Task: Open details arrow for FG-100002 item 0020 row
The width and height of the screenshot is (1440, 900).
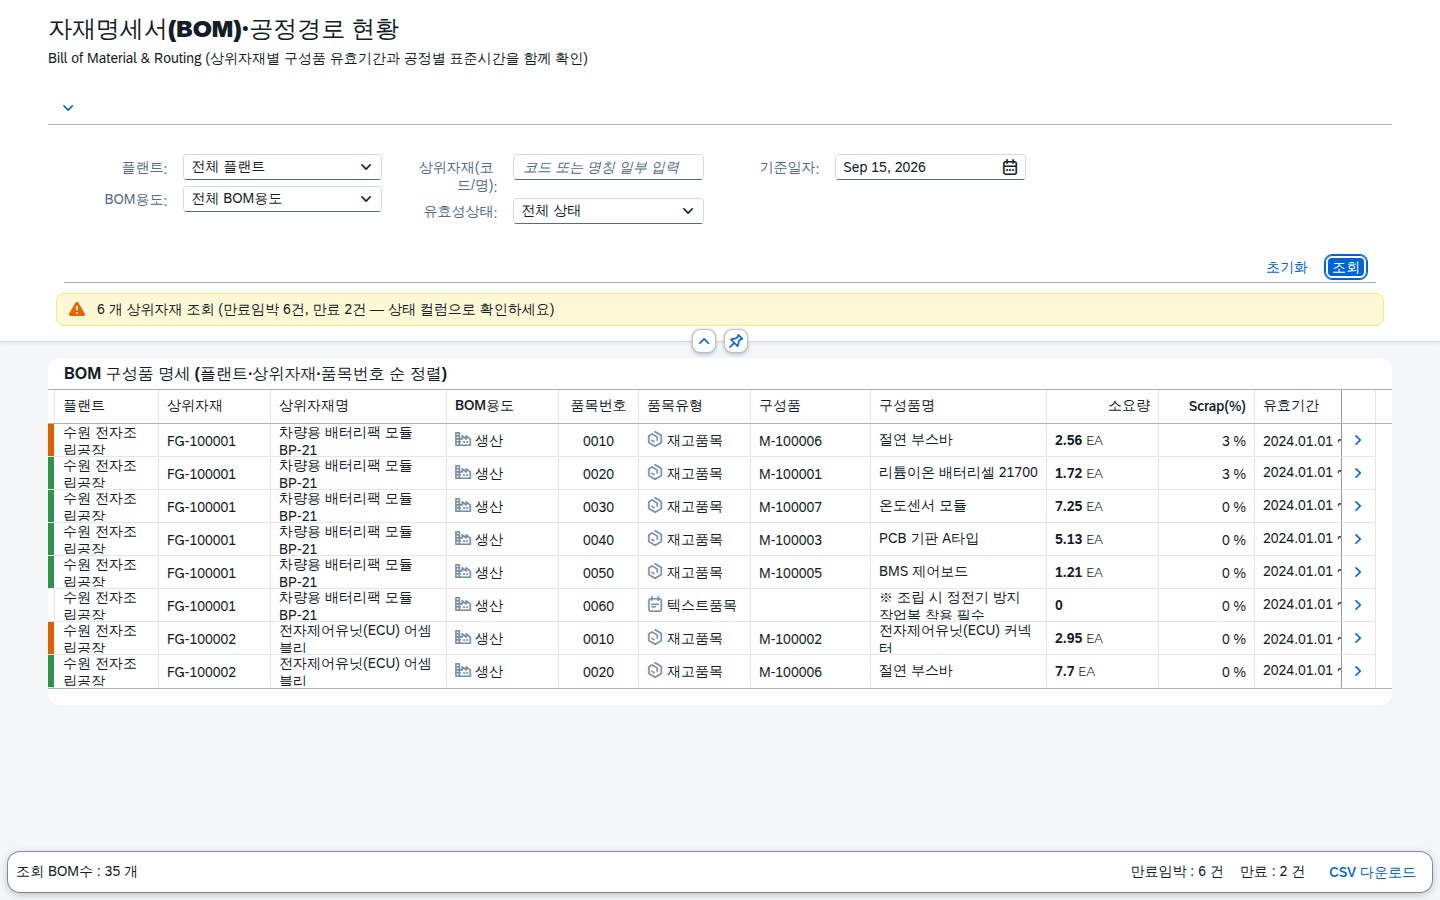Action: 1358,671
